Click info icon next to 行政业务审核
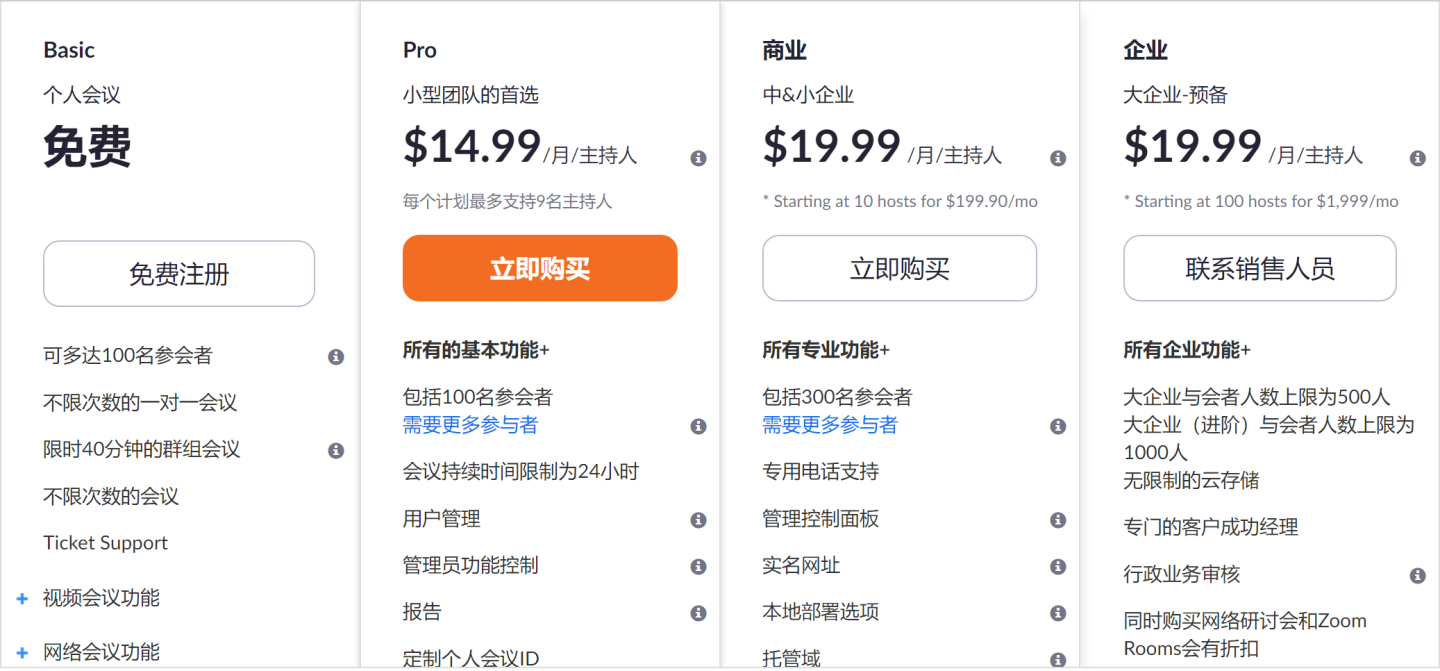This screenshot has height=671, width=1440. click(1417, 575)
